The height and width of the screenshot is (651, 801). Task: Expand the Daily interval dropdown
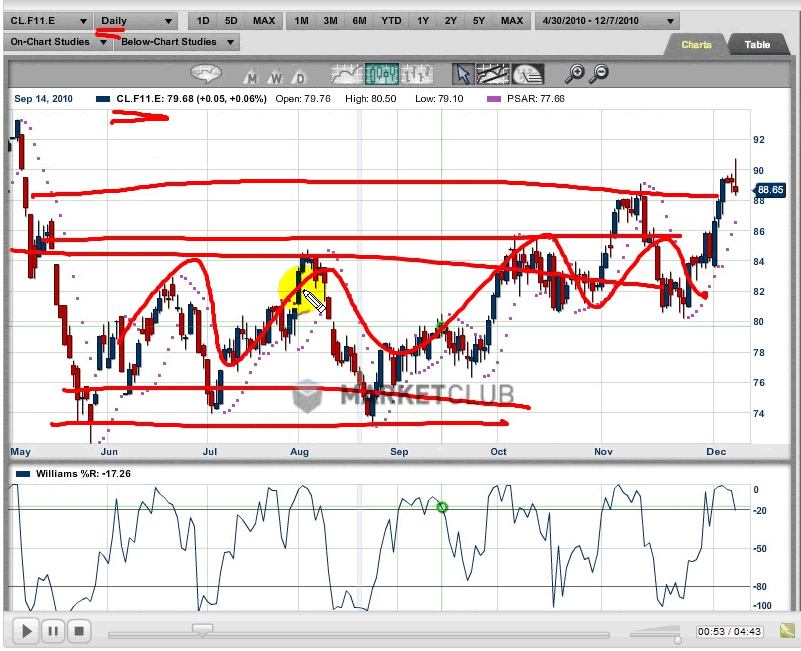click(137, 21)
